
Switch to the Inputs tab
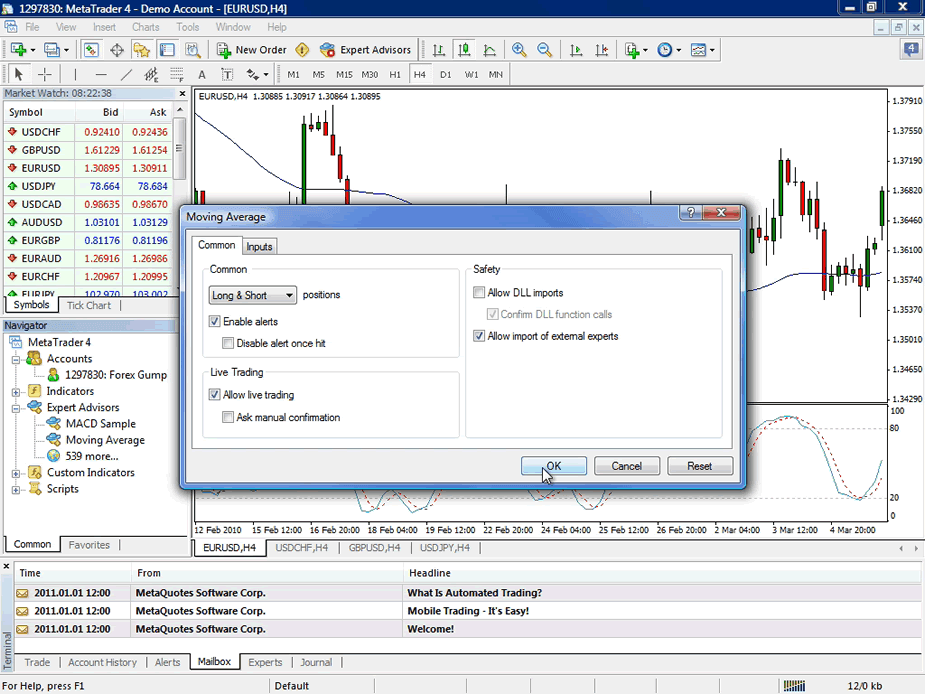[259, 247]
